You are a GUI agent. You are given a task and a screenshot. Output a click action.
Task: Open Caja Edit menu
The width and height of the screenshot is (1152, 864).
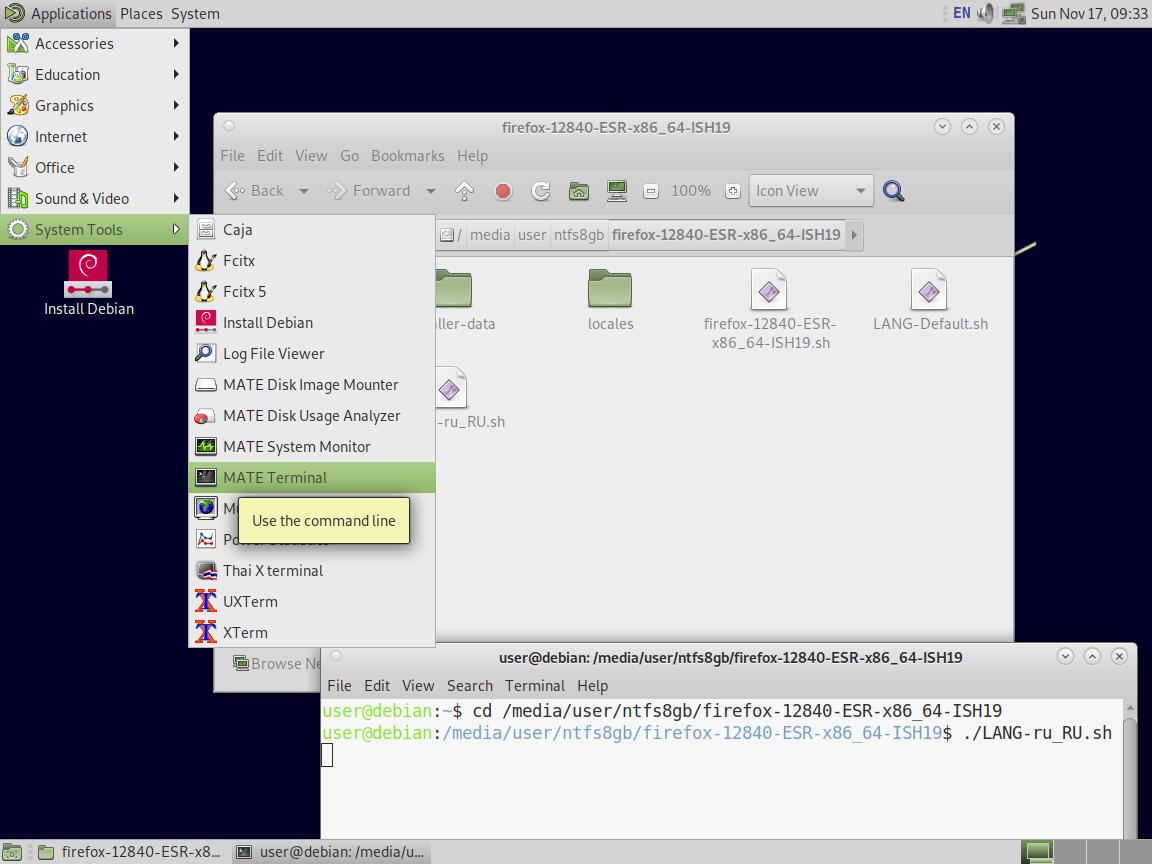tap(270, 156)
